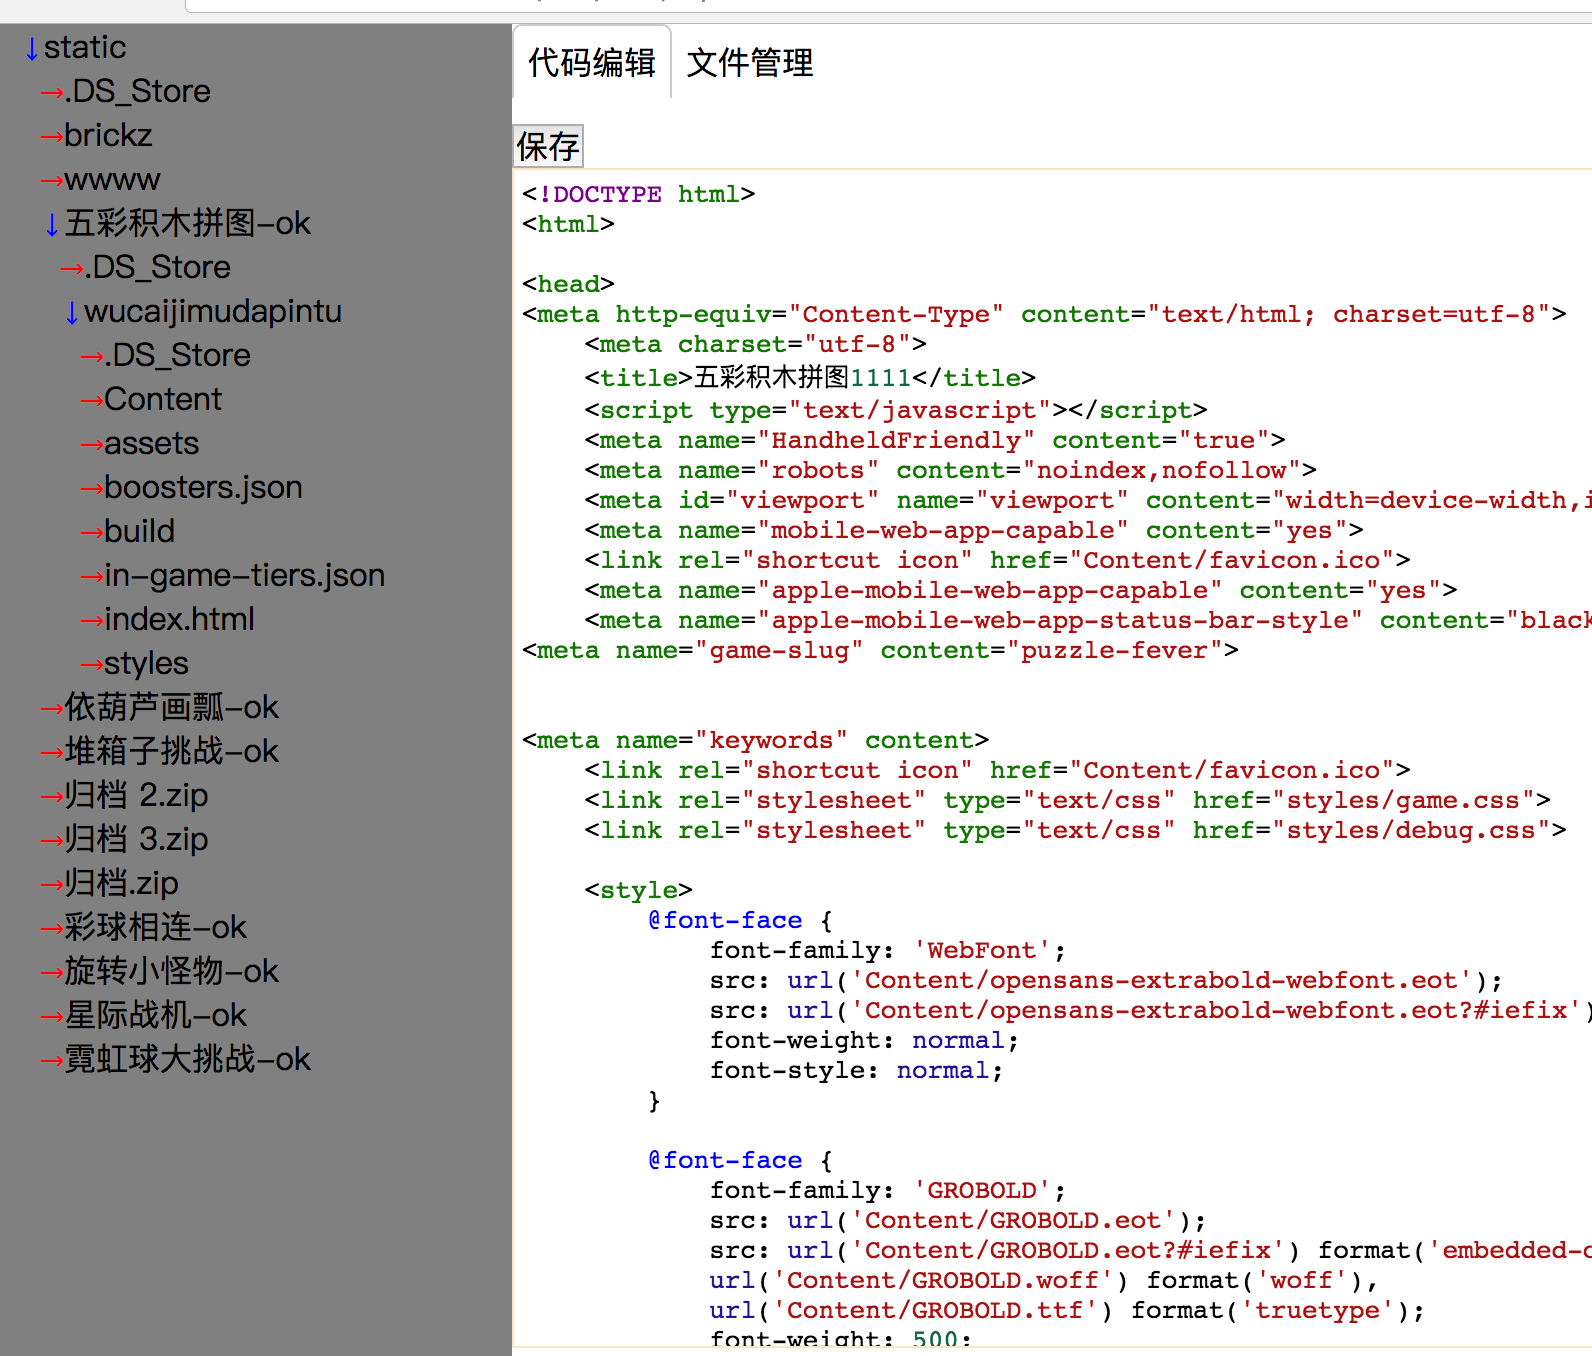The image size is (1592, 1356).
Task: Click the opening head tag line
Action: pos(568,284)
